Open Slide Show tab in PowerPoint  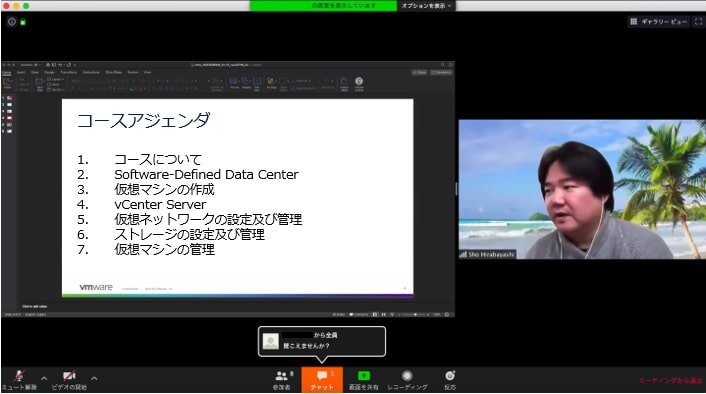tap(113, 72)
